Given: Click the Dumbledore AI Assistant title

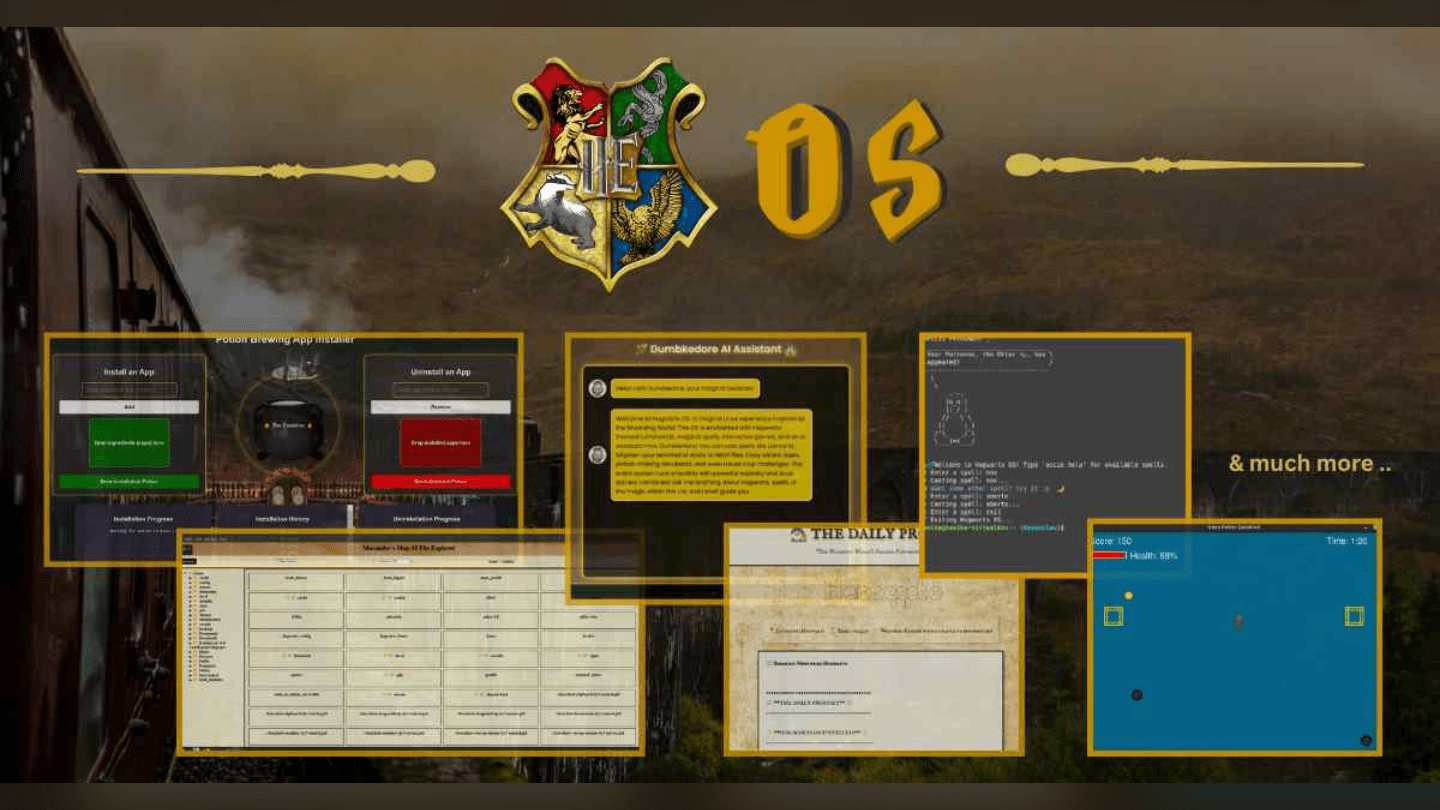Looking at the screenshot, I should pyautogui.click(x=716, y=349).
